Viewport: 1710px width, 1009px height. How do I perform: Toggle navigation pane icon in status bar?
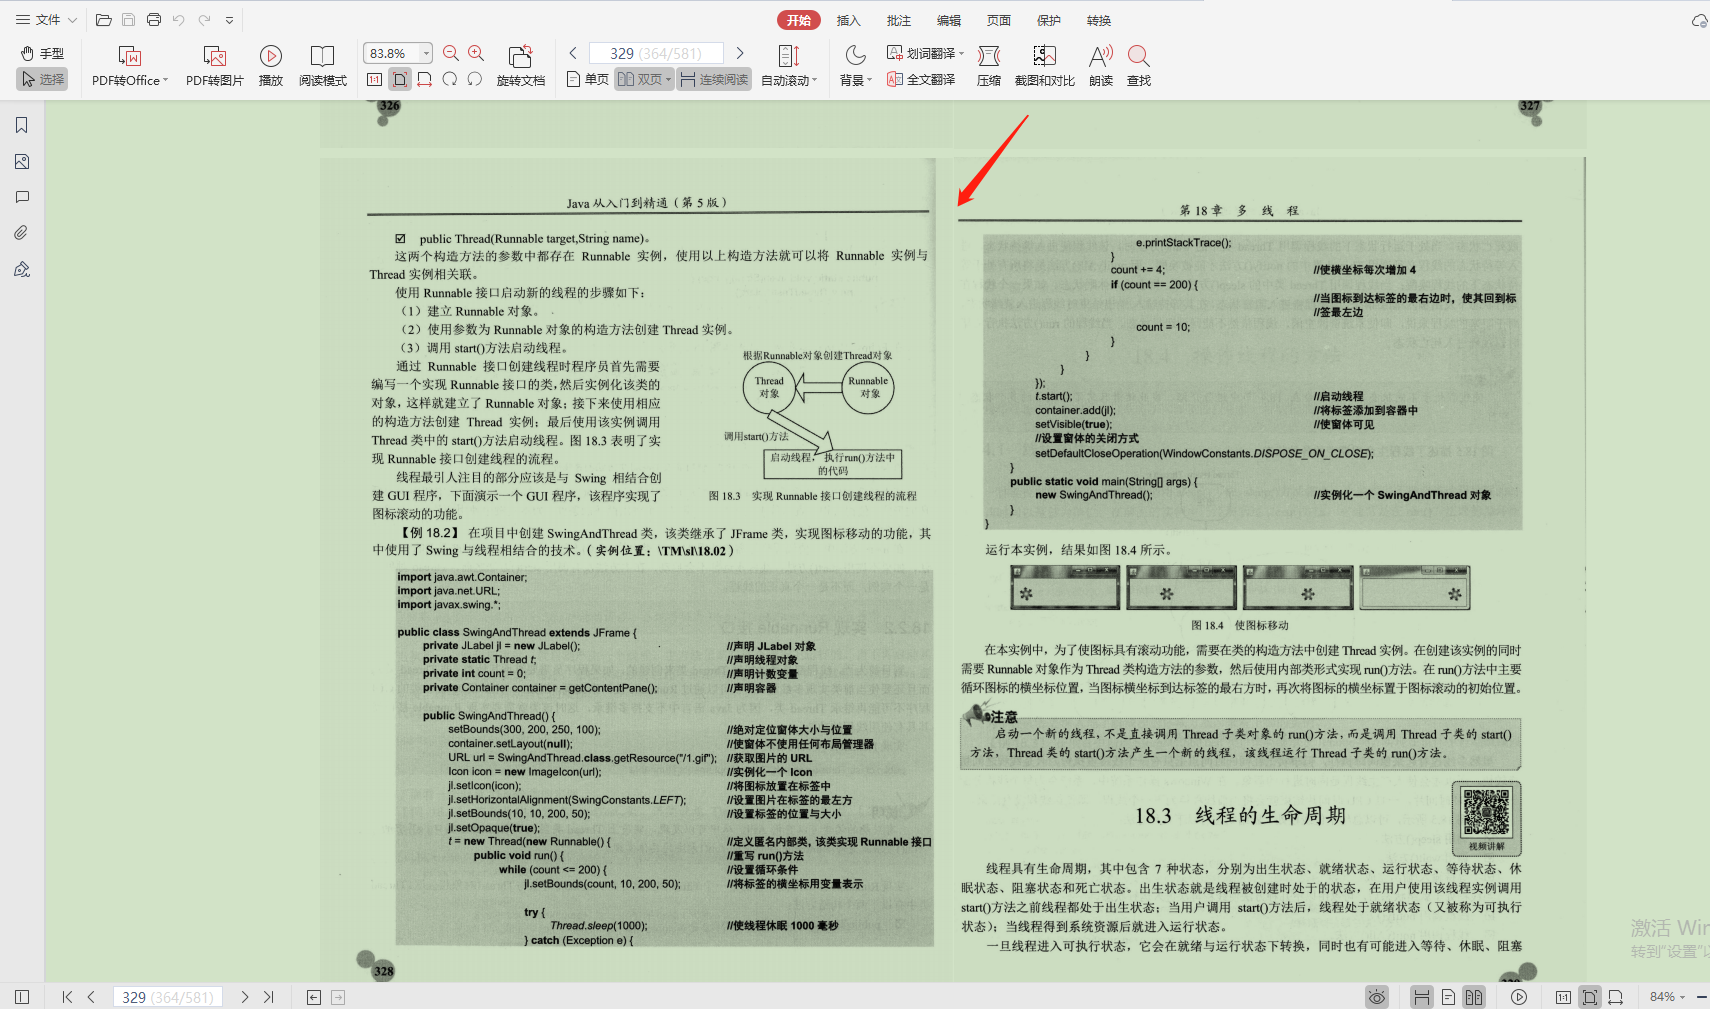click(22, 997)
